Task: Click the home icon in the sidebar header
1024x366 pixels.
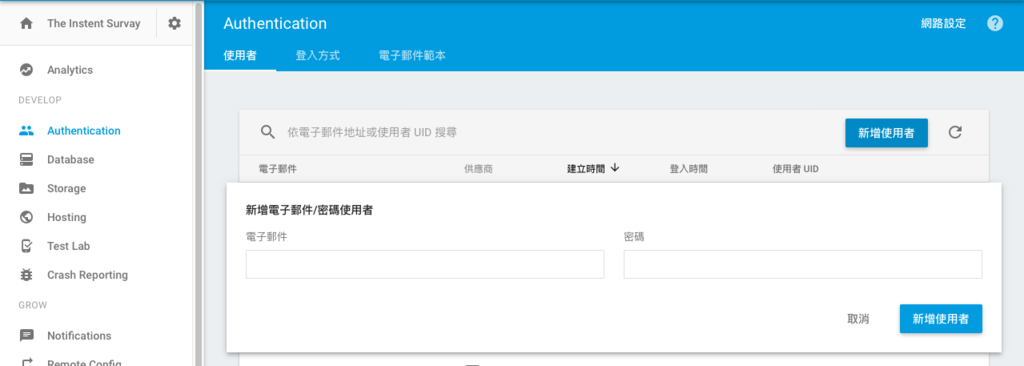Action: coord(26,24)
